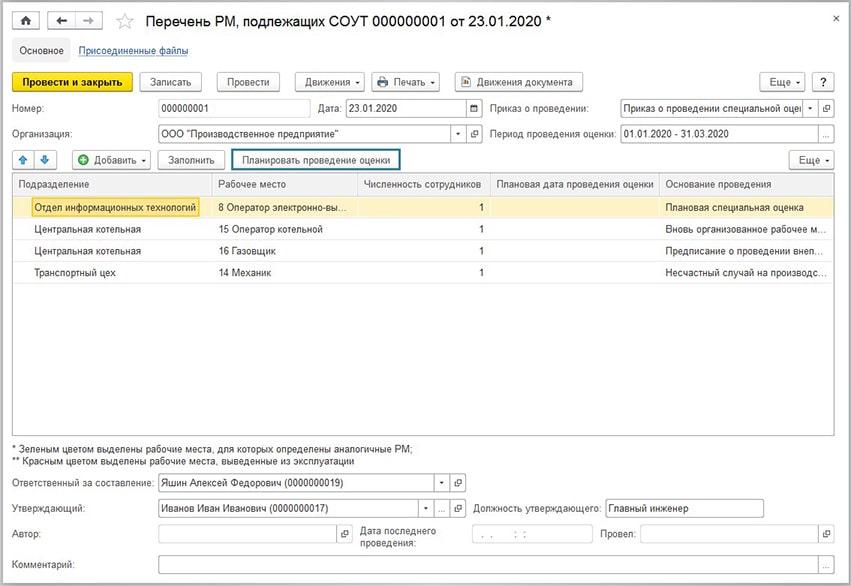Expand the Организация dropdown list
Viewport: 851px width, 586px height.
coord(458,134)
